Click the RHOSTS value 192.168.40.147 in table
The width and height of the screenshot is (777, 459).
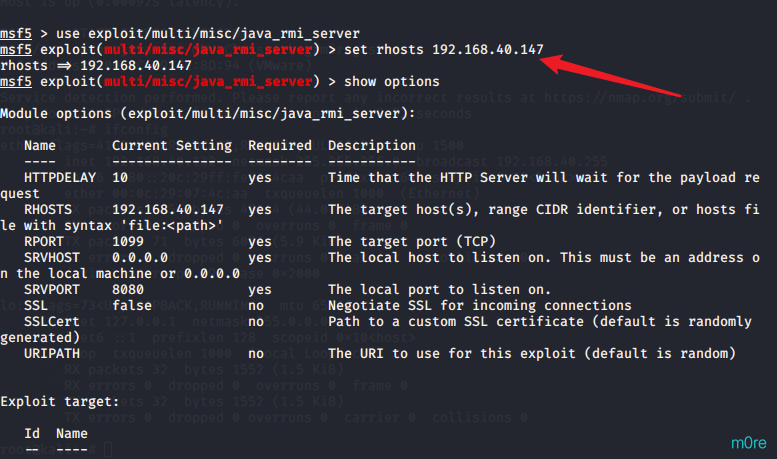[168, 210]
